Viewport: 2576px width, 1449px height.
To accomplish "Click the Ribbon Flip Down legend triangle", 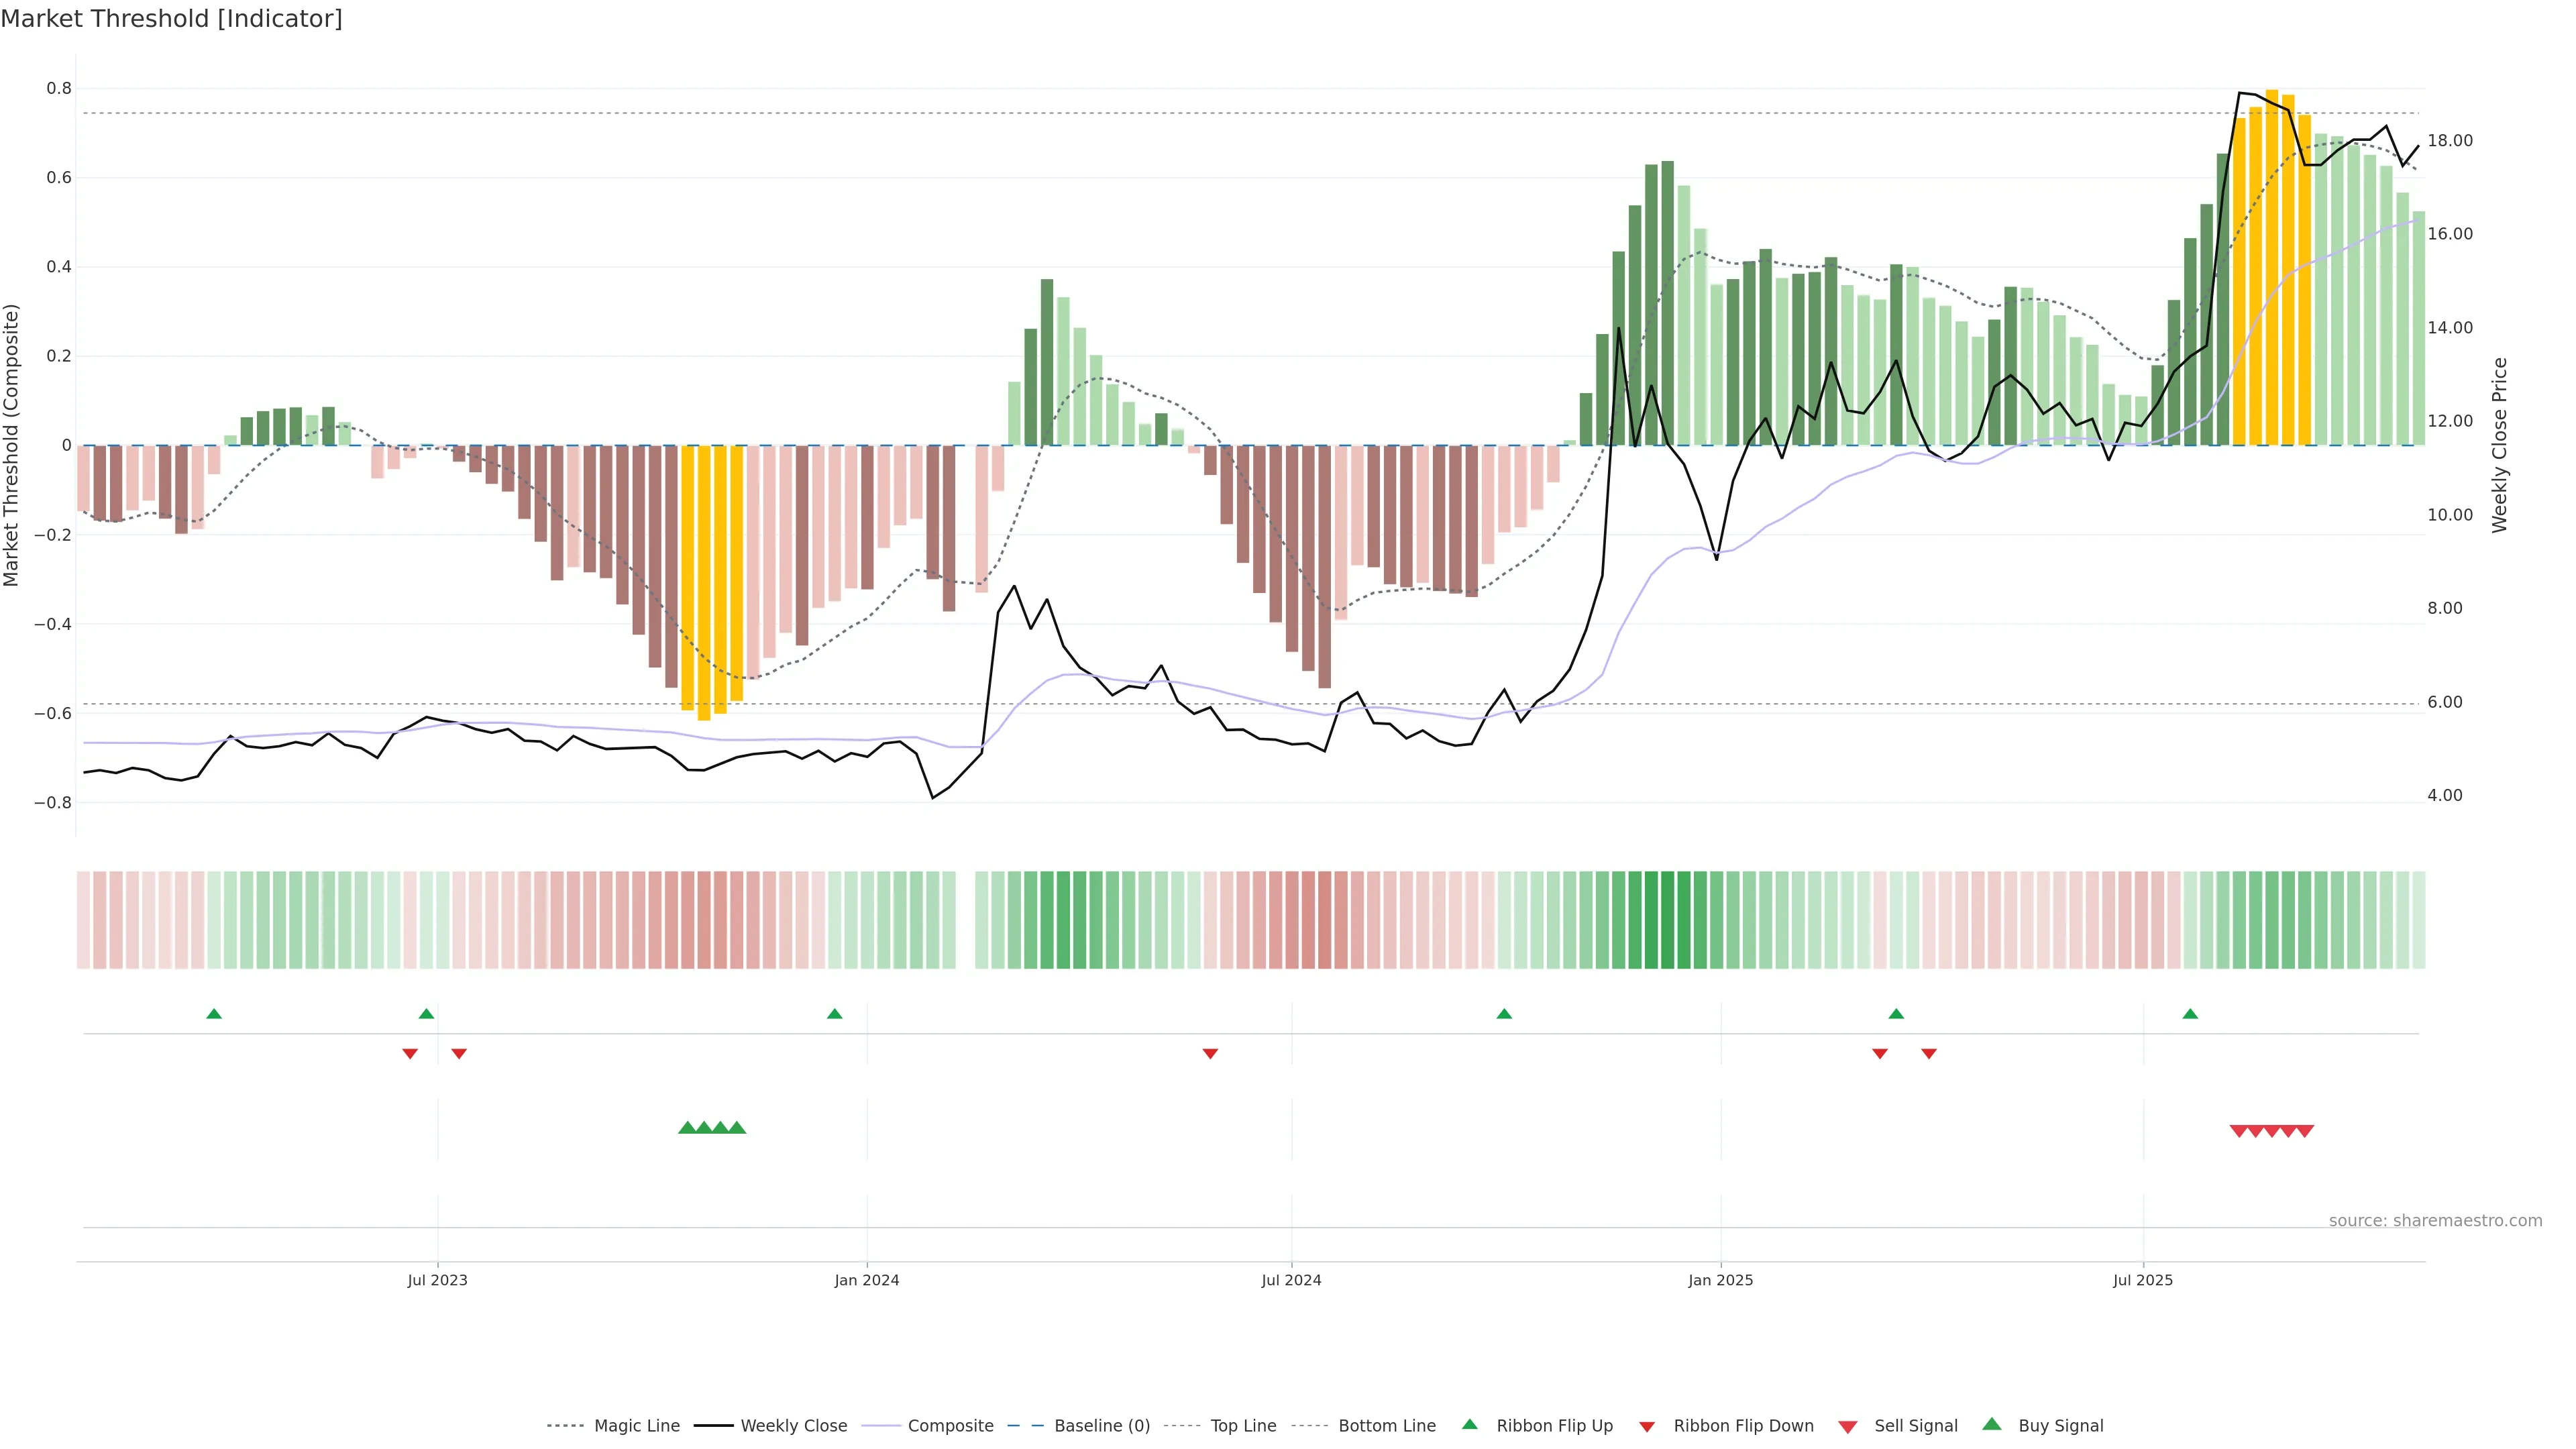I will pos(1647,1426).
